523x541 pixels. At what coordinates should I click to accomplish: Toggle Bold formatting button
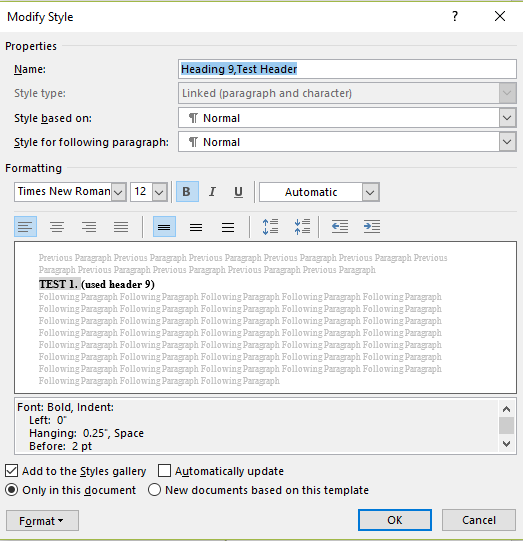click(187, 191)
